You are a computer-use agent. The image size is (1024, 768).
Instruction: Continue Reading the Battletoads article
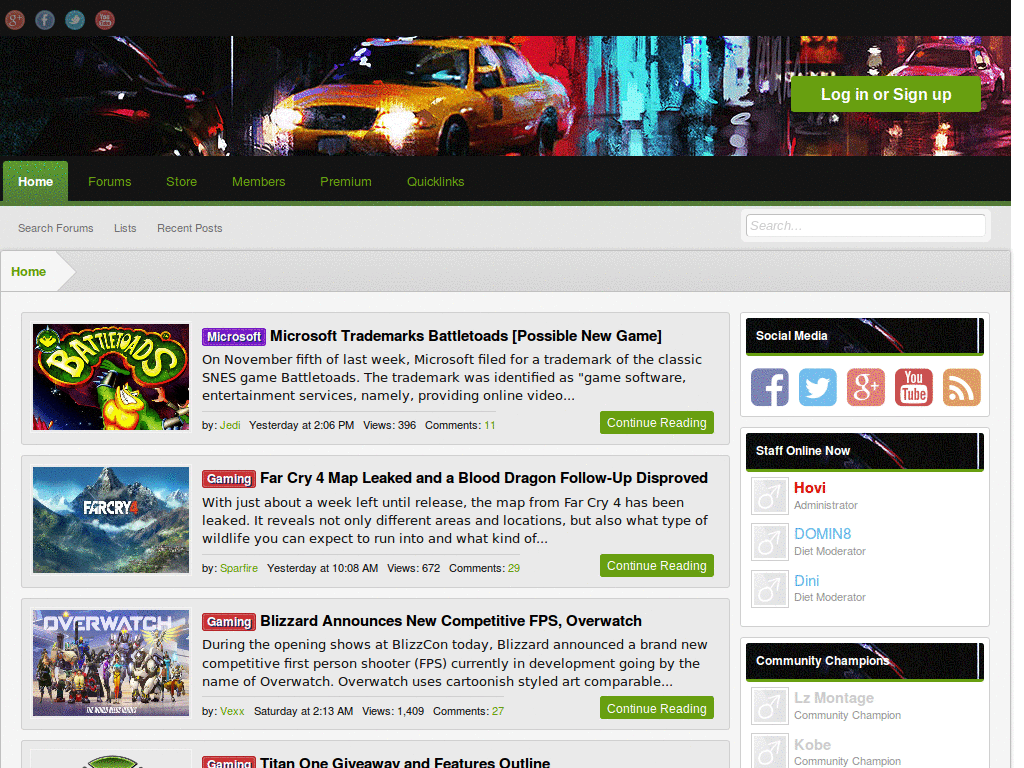pos(656,423)
